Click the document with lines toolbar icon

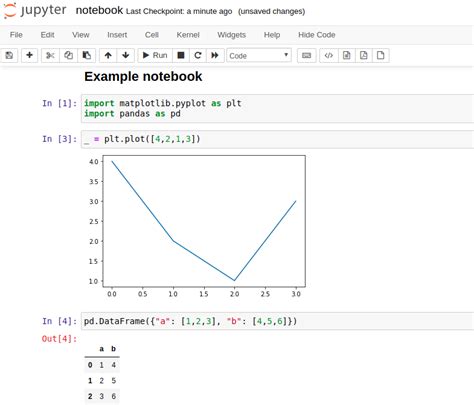pos(347,55)
